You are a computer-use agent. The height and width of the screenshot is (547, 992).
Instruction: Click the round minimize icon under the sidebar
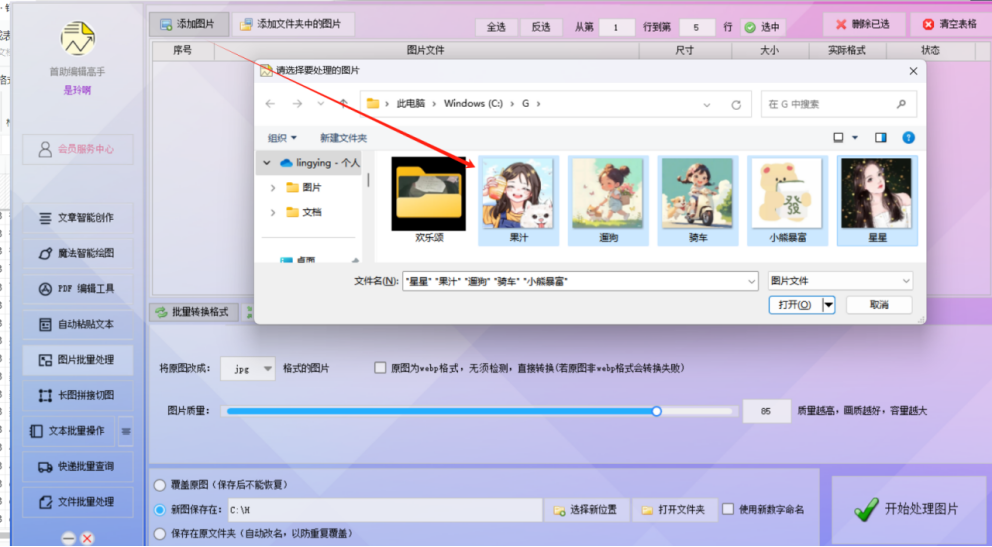click(x=68, y=538)
